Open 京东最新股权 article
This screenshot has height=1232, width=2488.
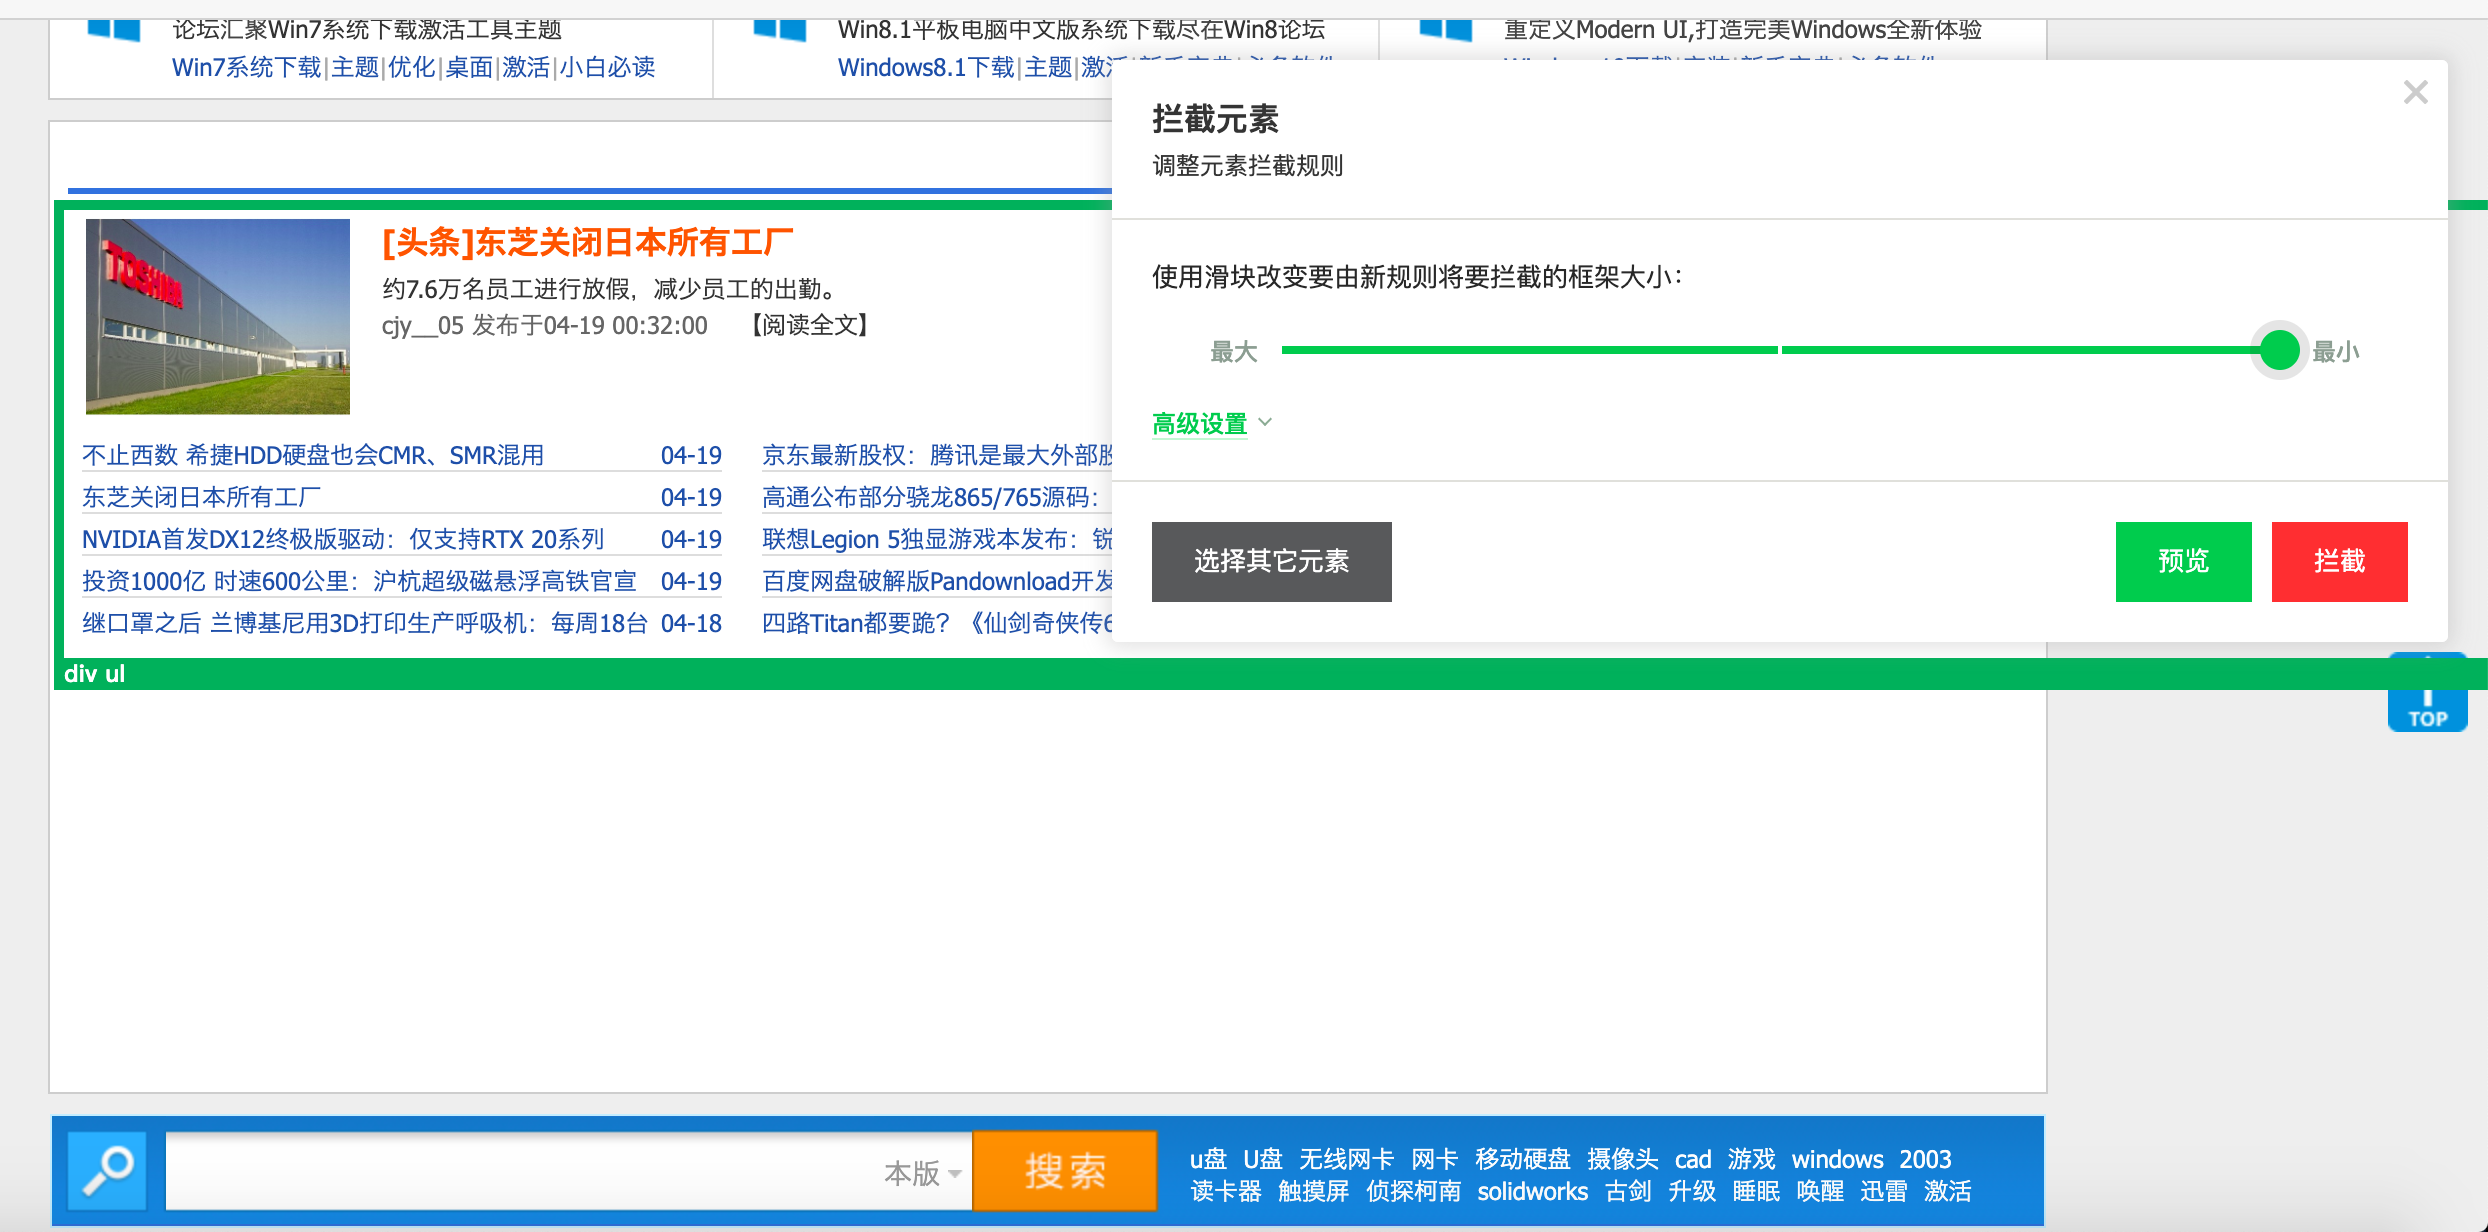tap(937, 455)
